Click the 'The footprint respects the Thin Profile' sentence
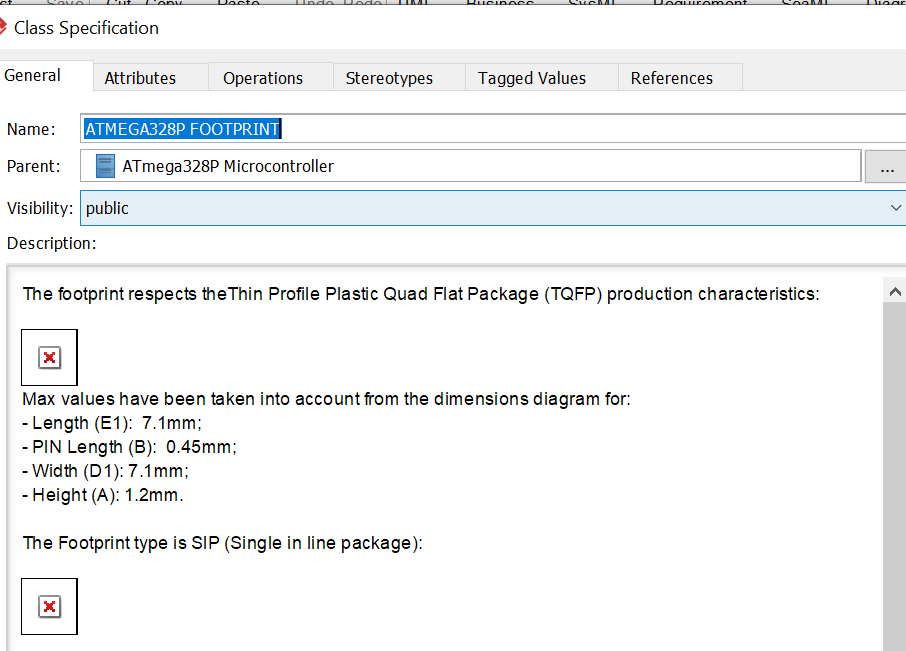This screenshot has height=651, width=906. click(421, 294)
